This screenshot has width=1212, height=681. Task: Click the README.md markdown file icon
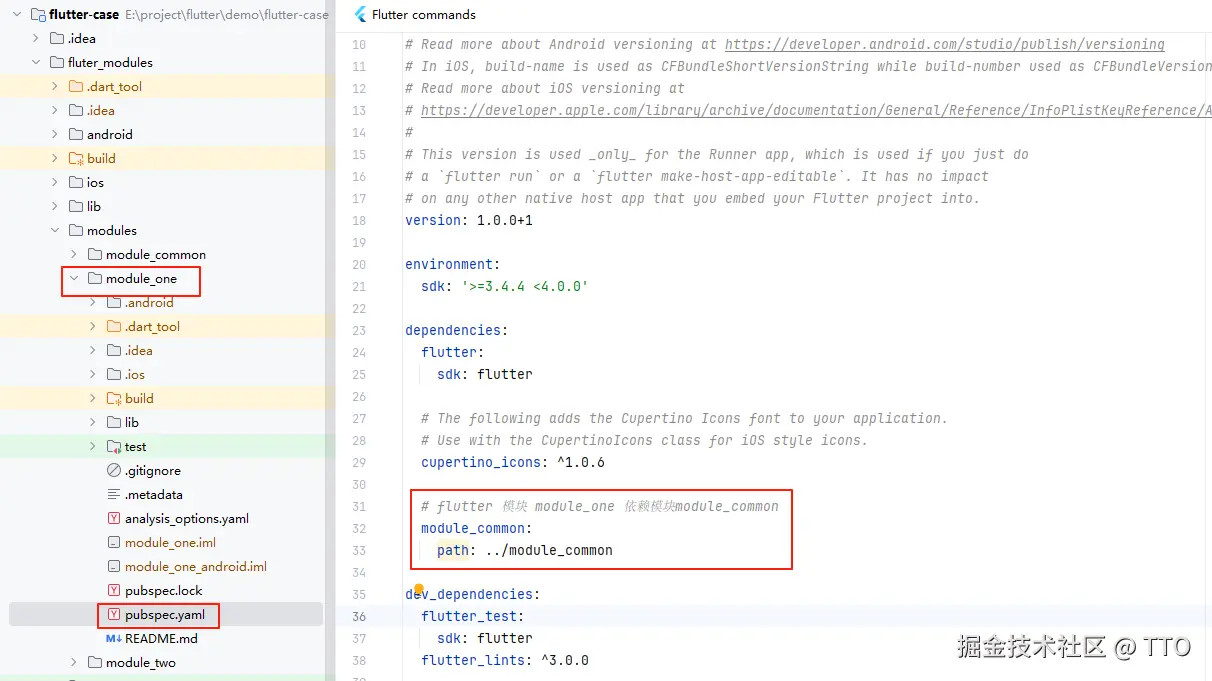click(x=113, y=639)
